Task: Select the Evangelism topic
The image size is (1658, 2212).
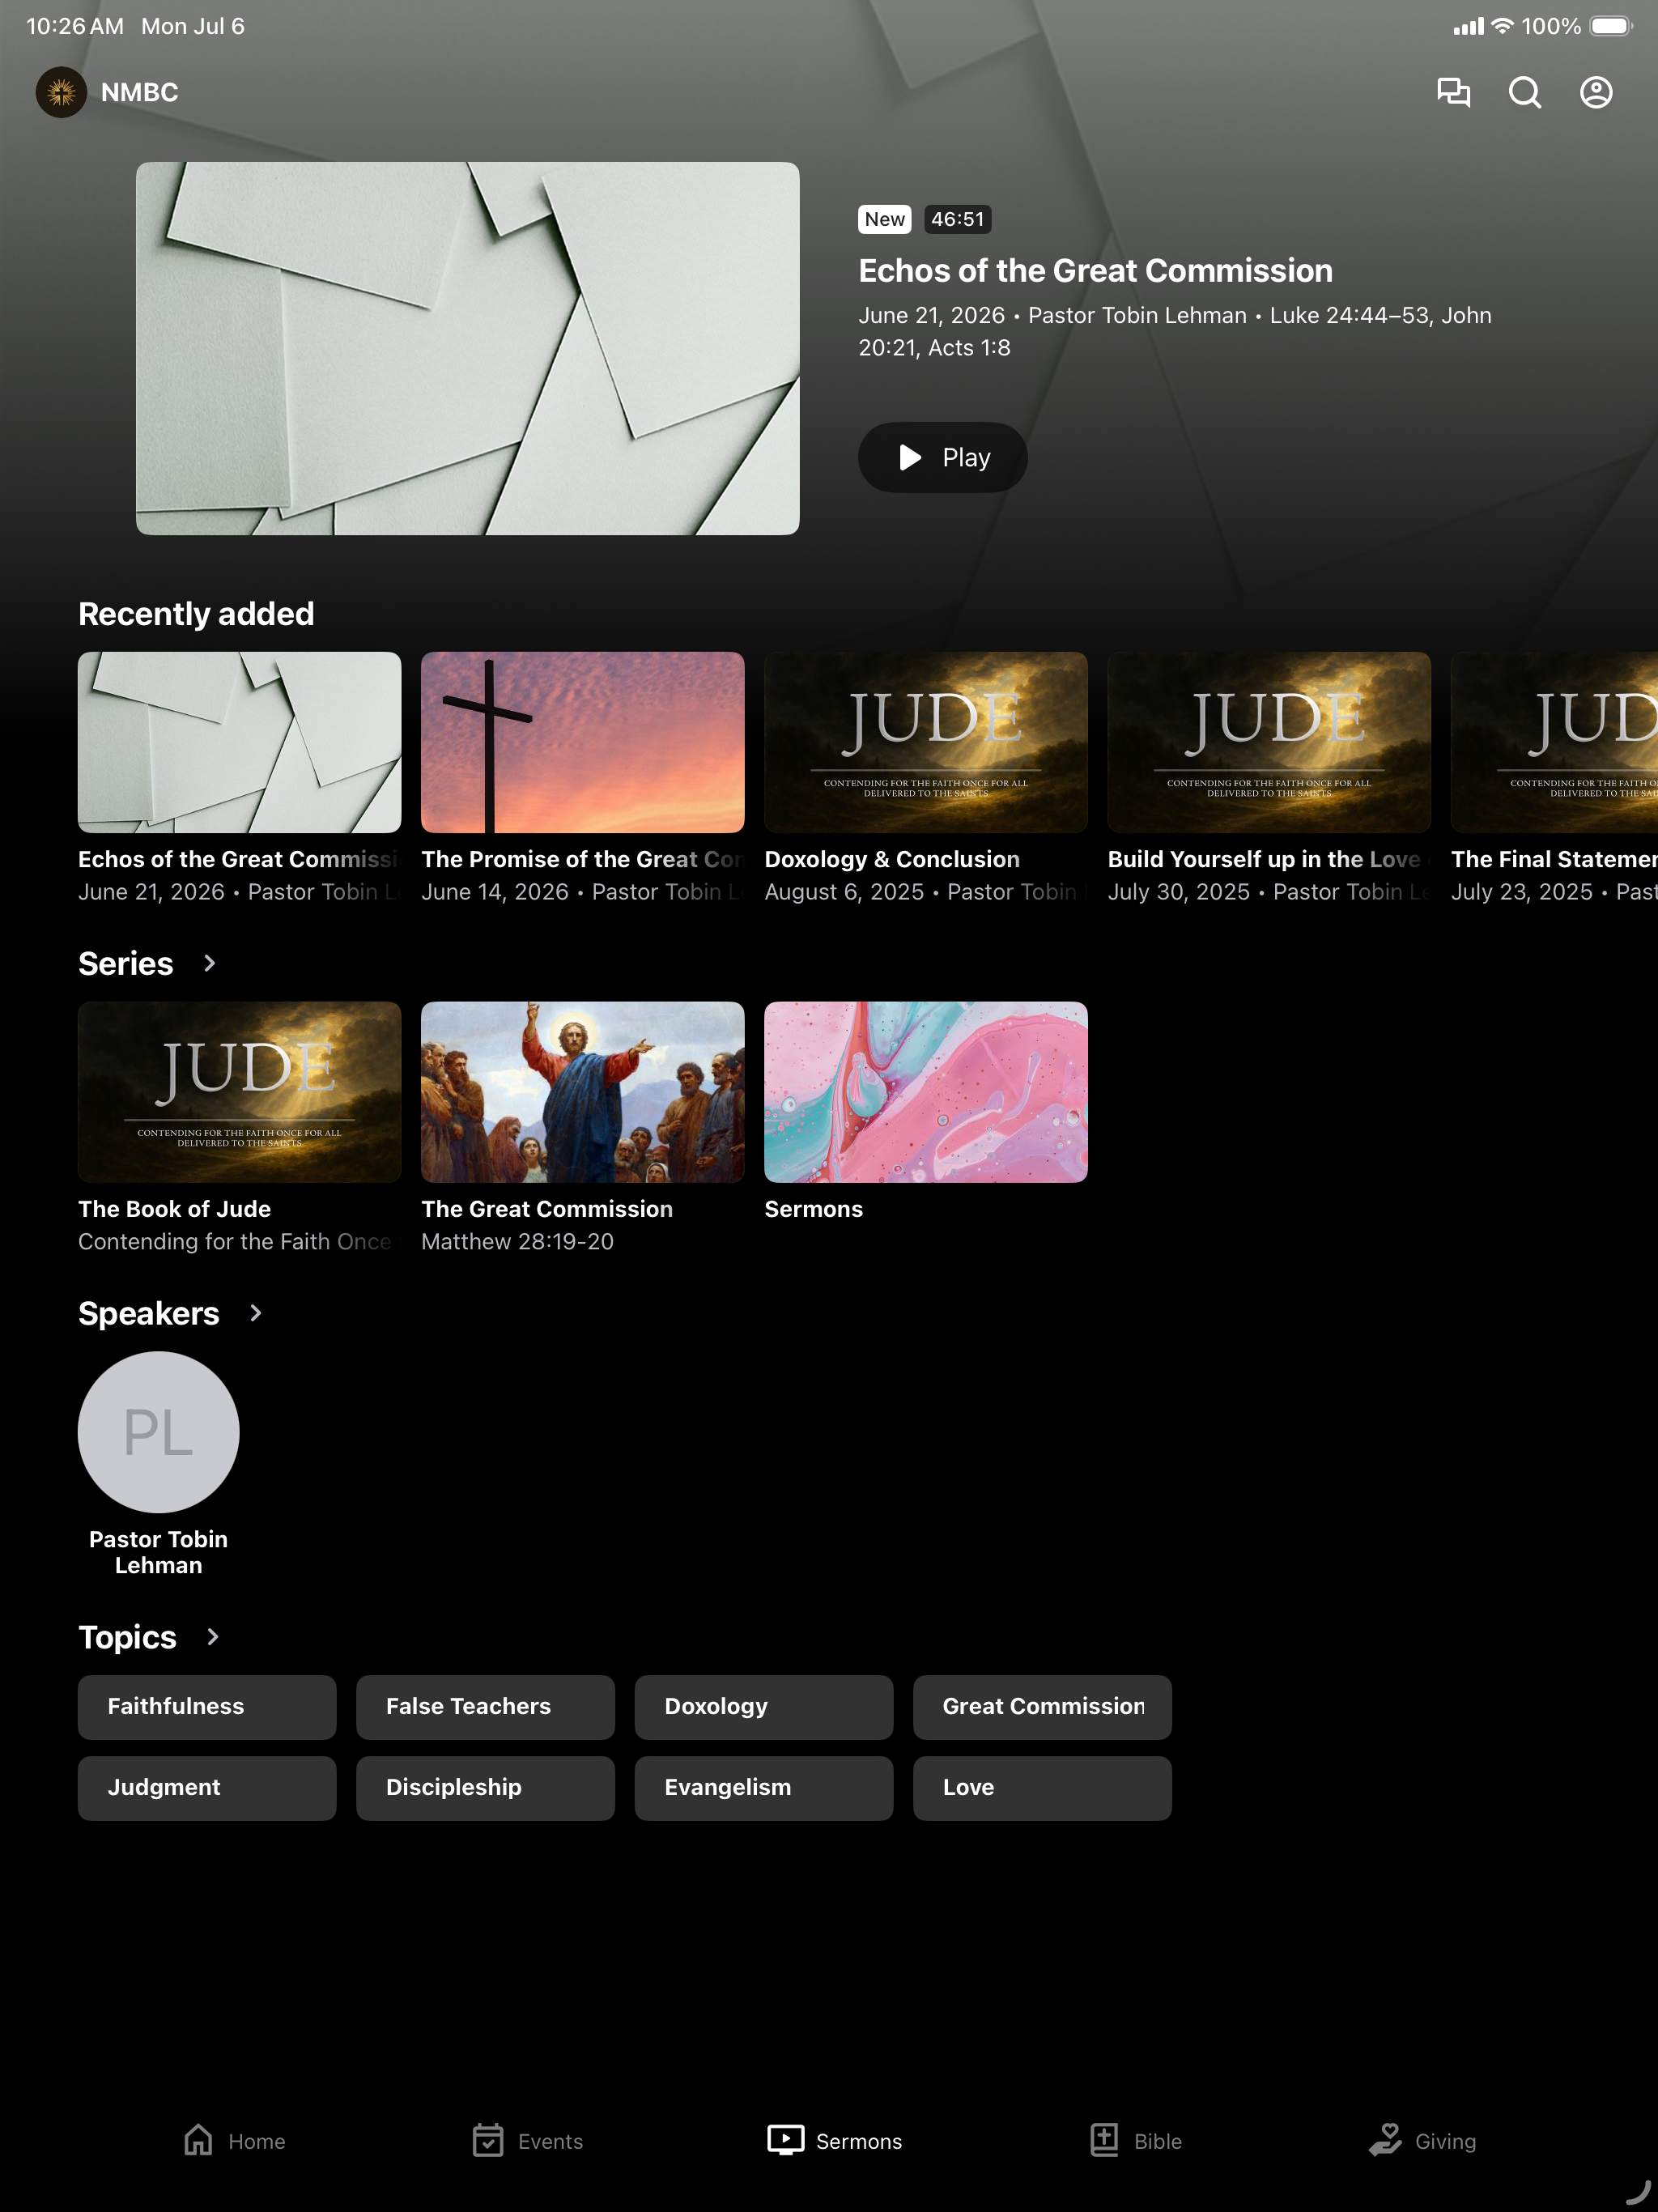Action: [763, 1788]
